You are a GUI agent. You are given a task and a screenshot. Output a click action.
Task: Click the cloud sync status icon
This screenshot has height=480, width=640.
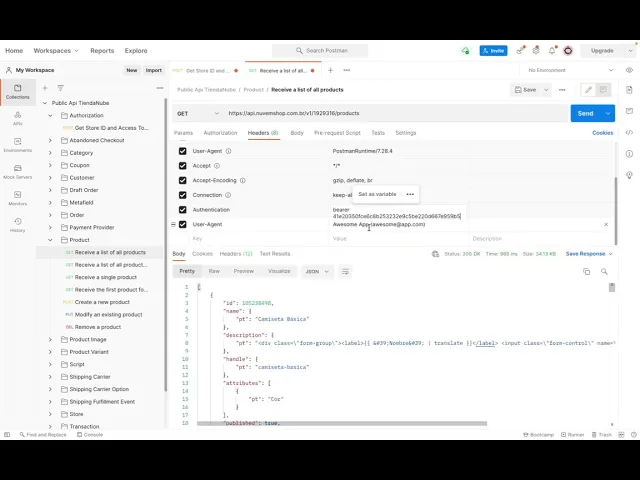pos(465,51)
